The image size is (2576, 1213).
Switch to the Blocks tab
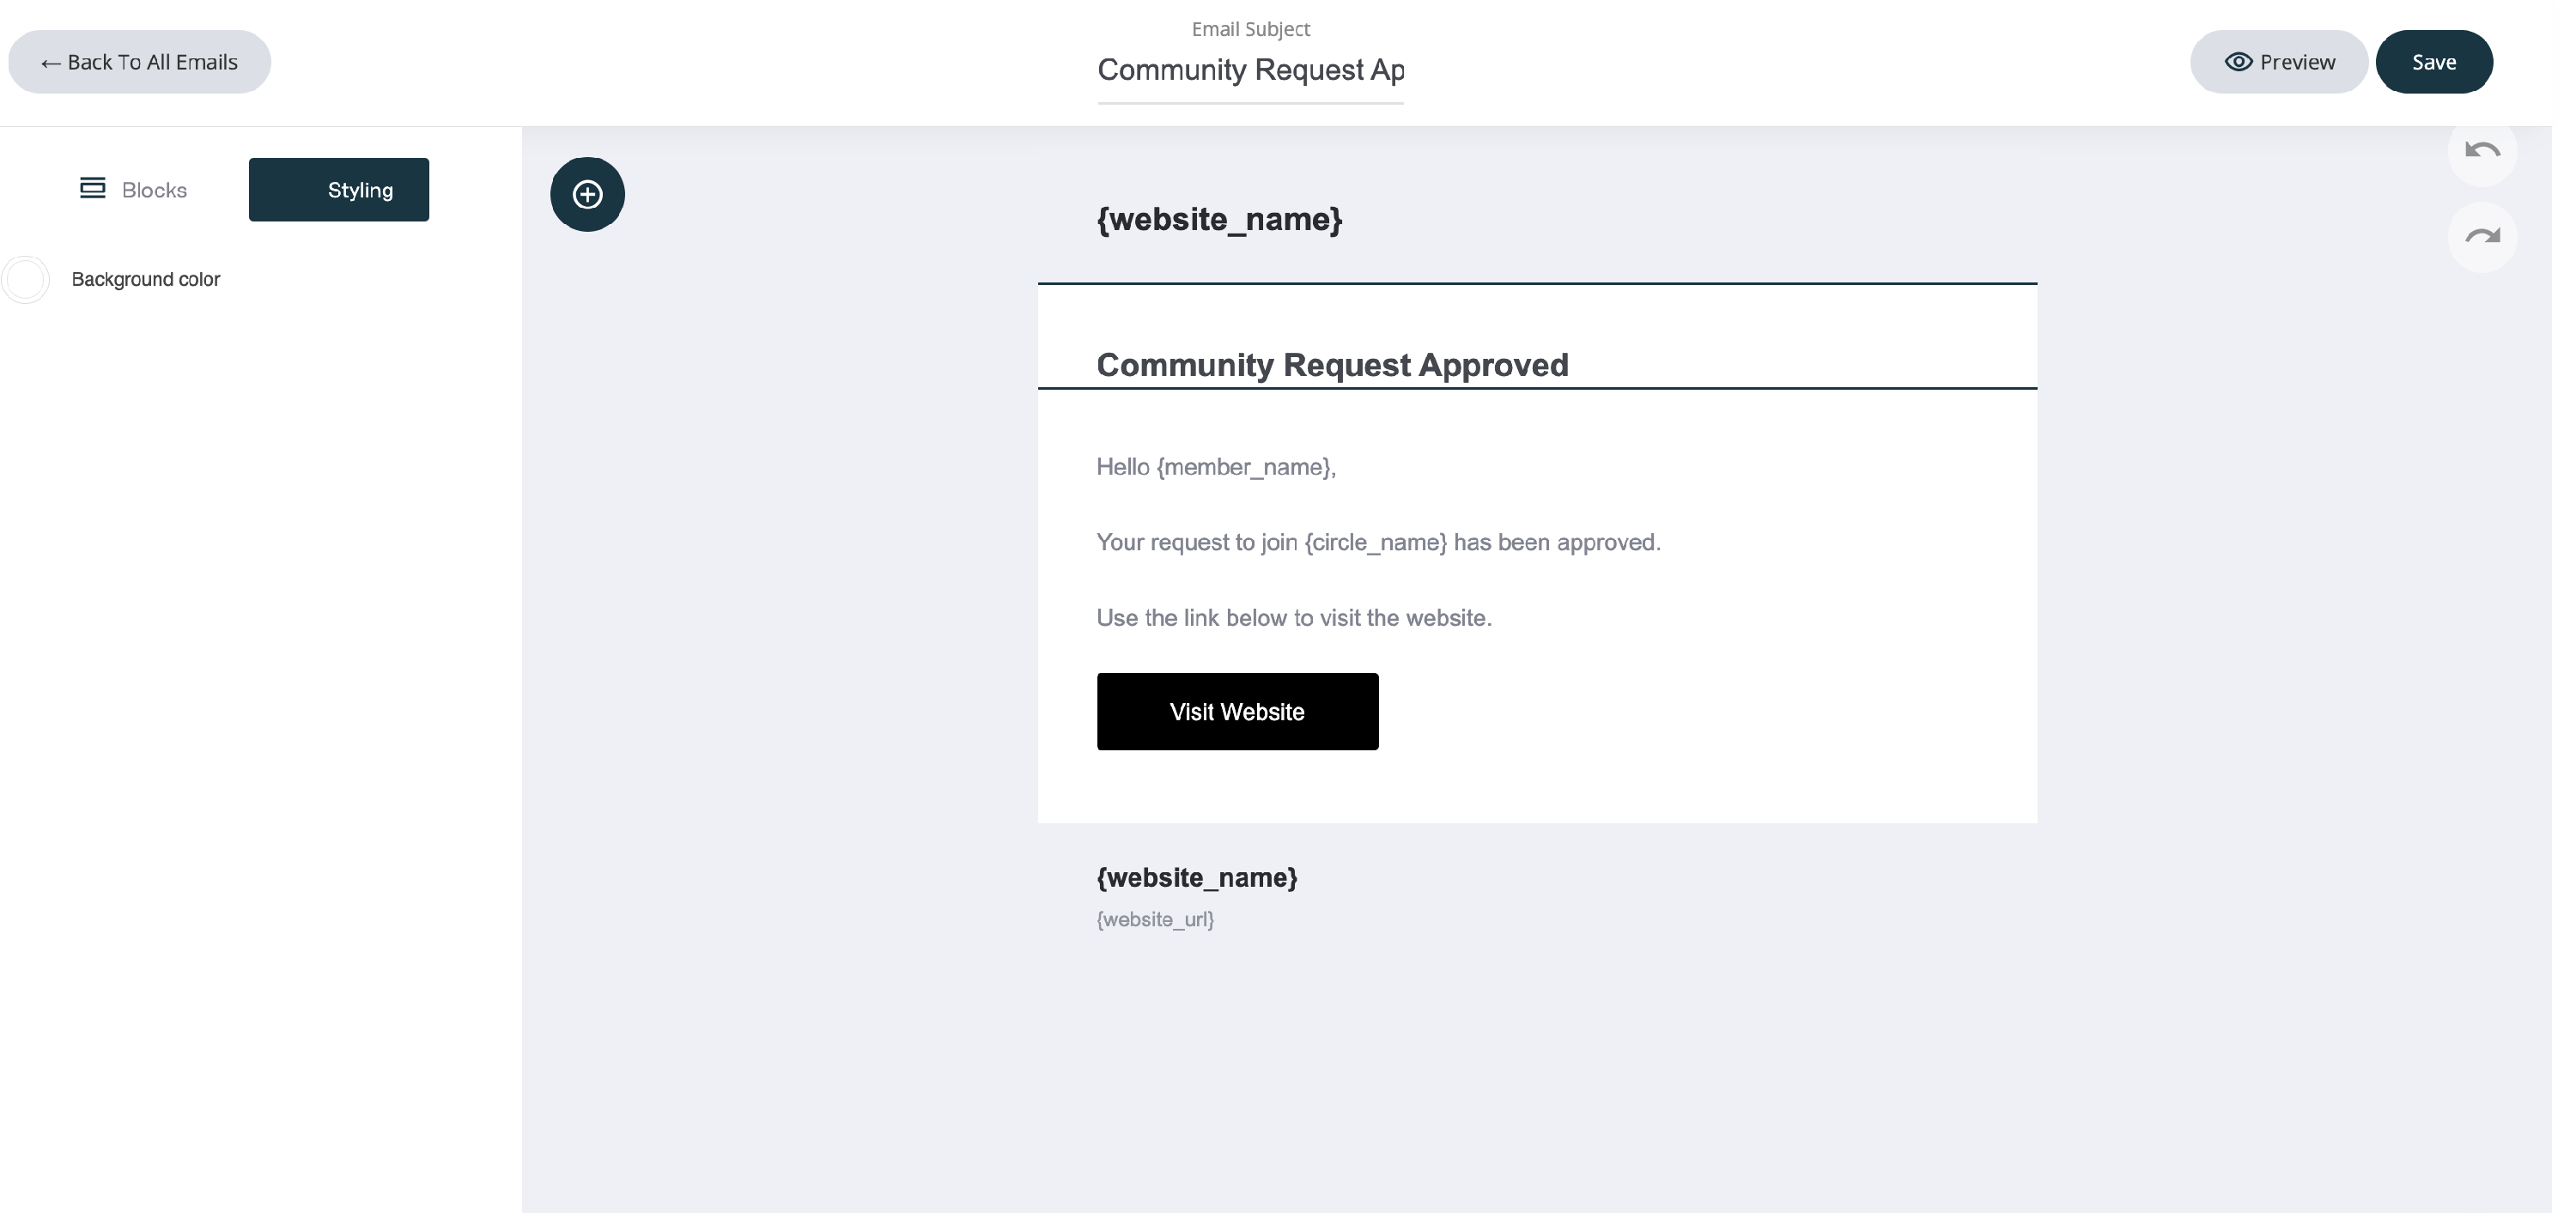point(134,190)
